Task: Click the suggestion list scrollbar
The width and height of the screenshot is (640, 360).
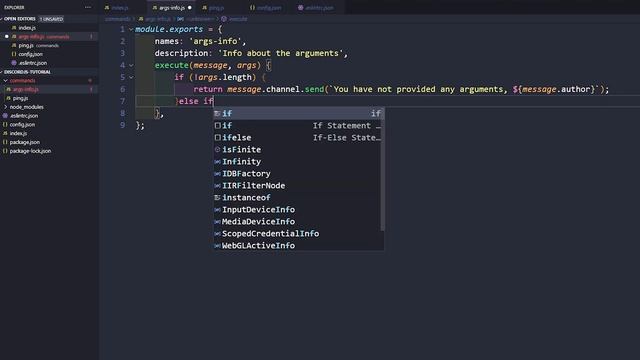Action: click(382, 169)
